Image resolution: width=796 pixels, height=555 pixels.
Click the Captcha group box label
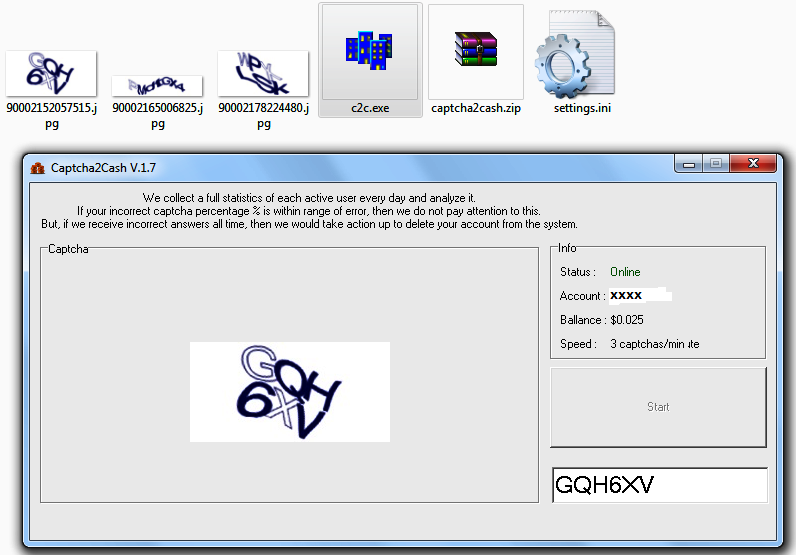(x=68, y=249)
